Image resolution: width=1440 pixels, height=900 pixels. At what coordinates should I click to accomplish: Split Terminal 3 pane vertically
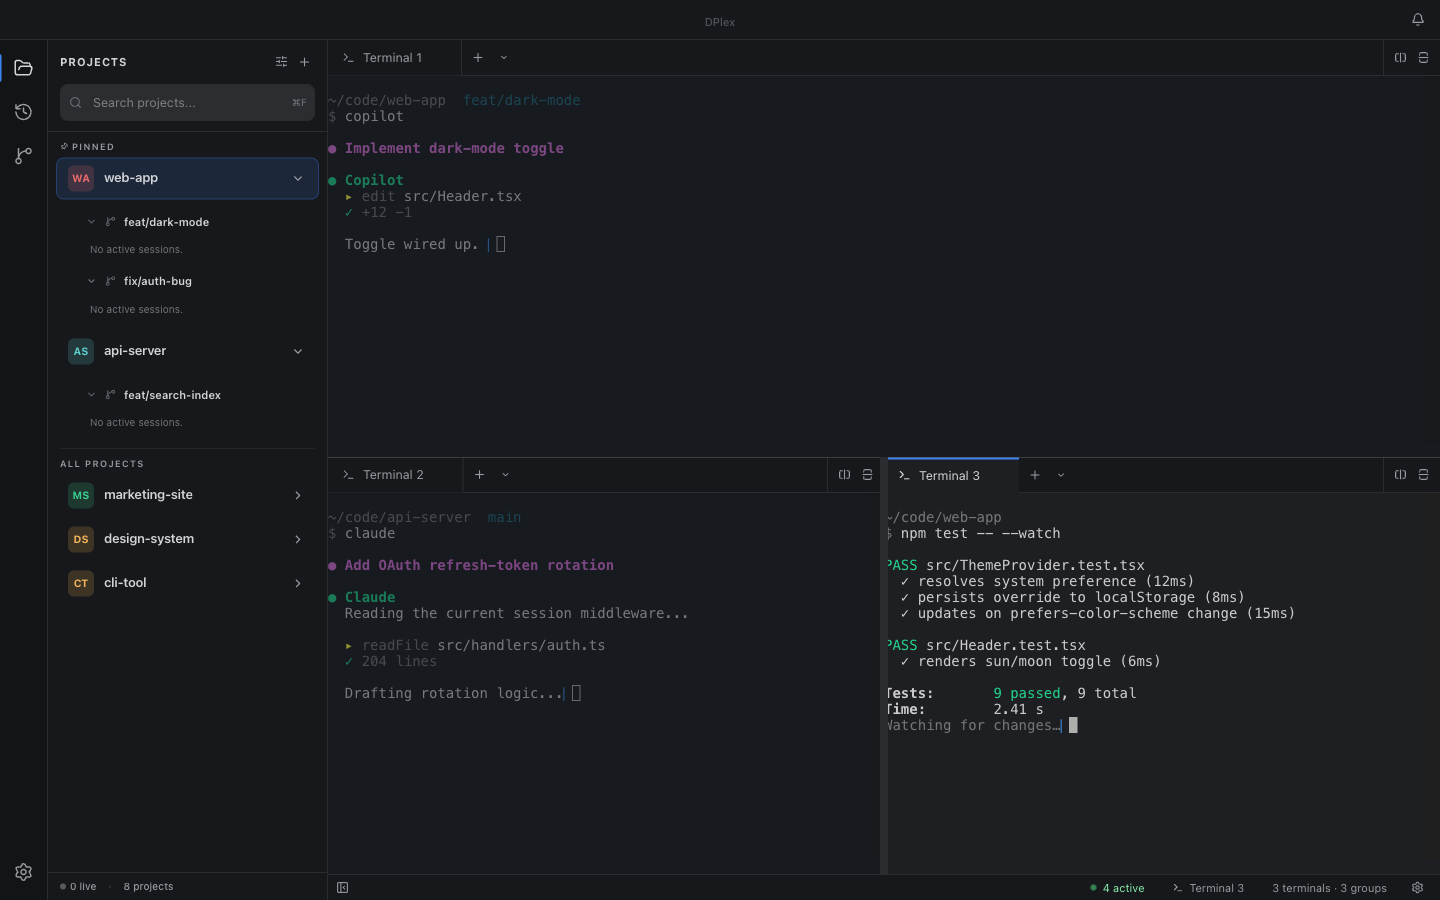(x=1400, y=475)
